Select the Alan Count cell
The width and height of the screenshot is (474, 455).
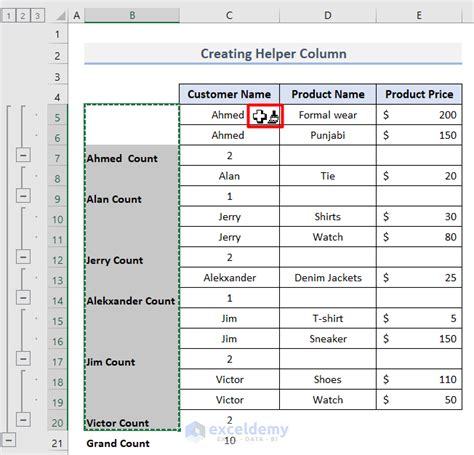pos(132,196)
